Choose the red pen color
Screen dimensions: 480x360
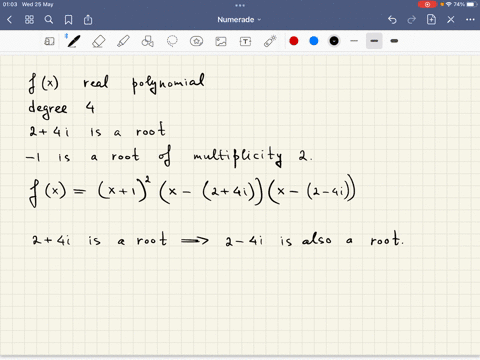click(294, 41)
